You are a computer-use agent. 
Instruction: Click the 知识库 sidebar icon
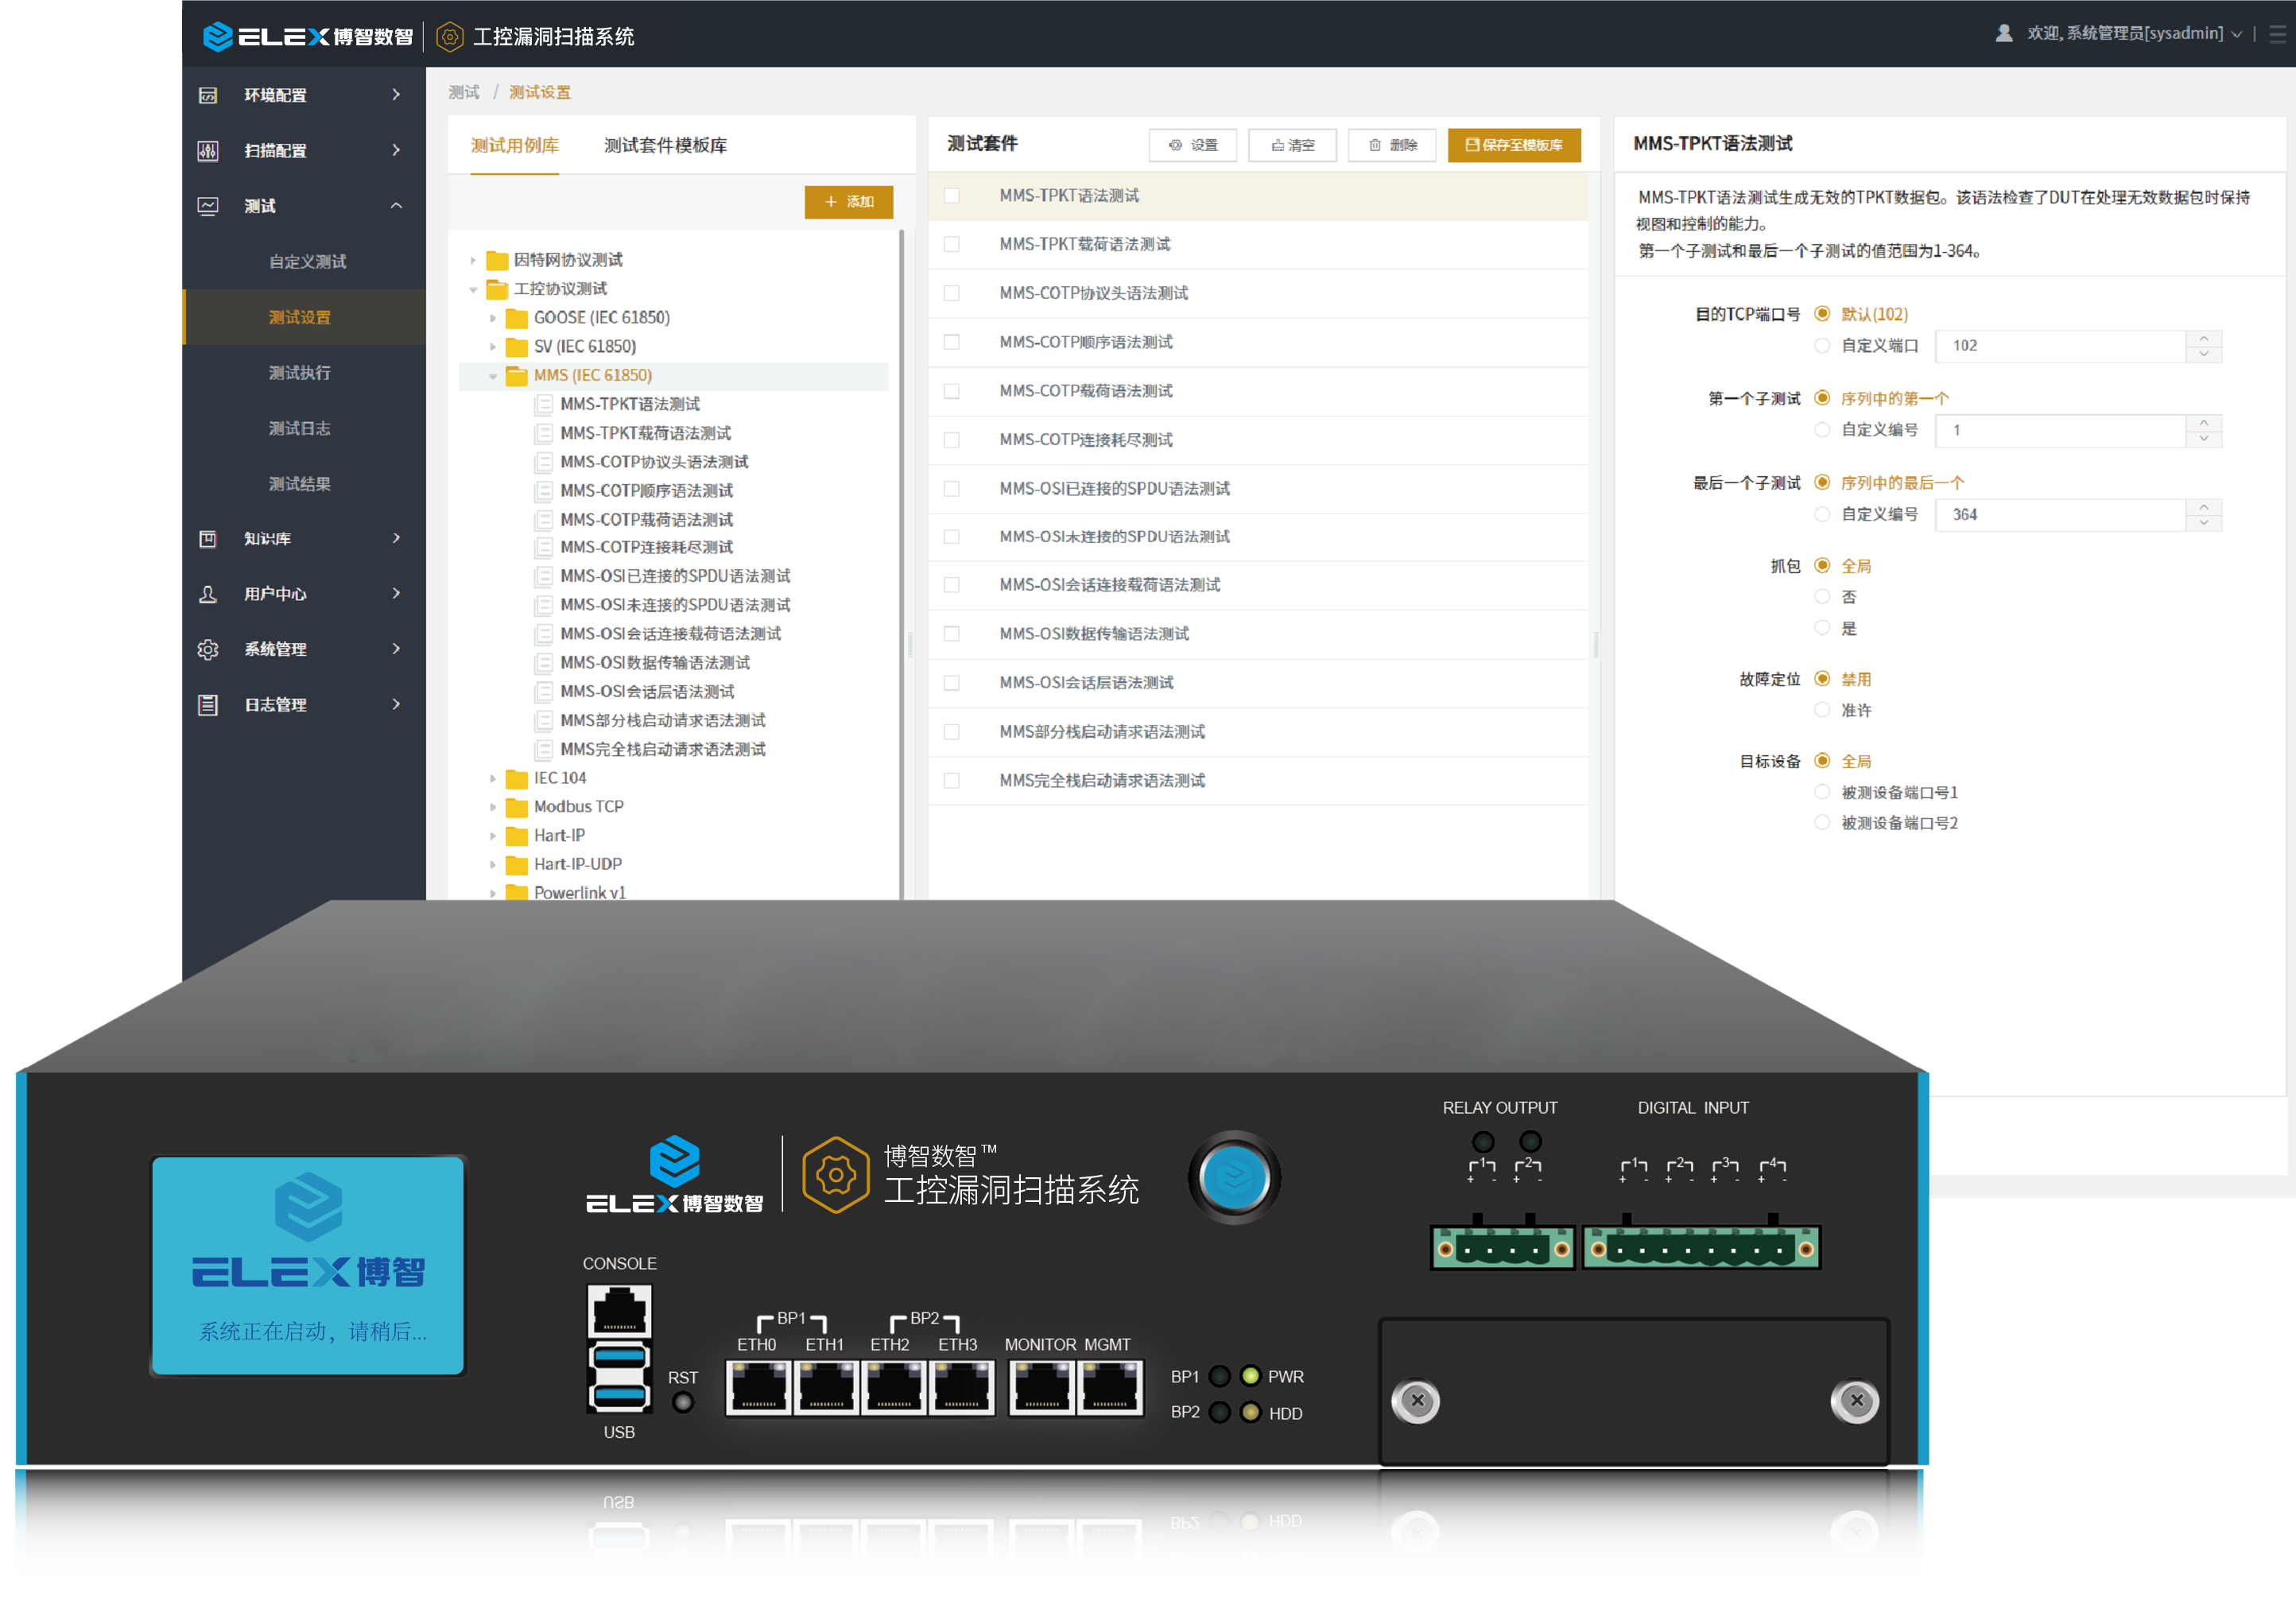click(x=208, y=539)
